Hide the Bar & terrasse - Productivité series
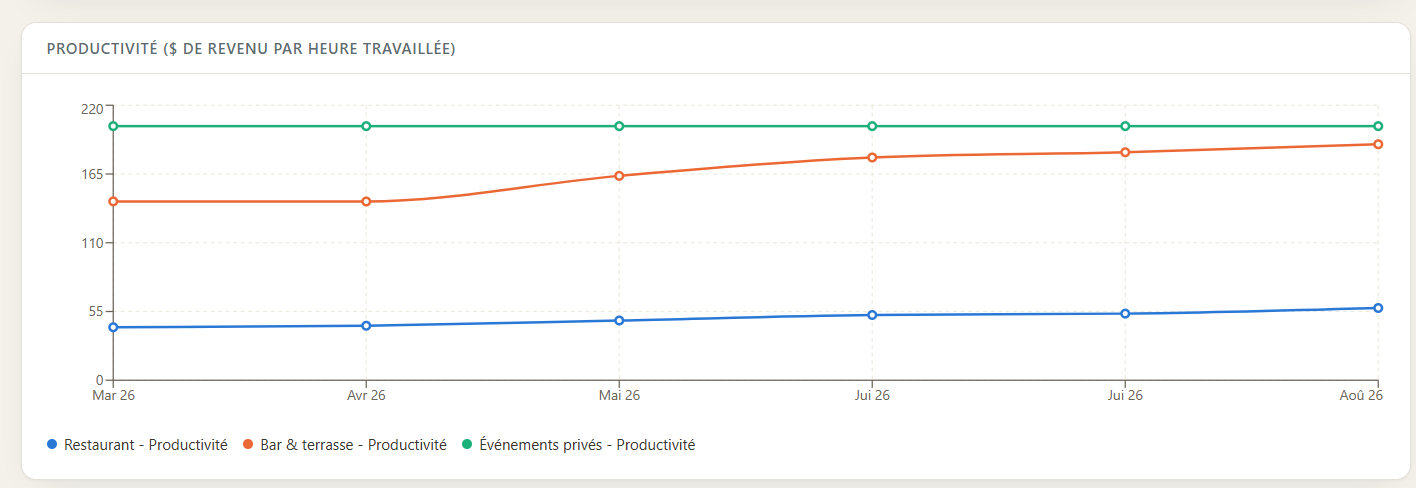 tap(353, 445)
